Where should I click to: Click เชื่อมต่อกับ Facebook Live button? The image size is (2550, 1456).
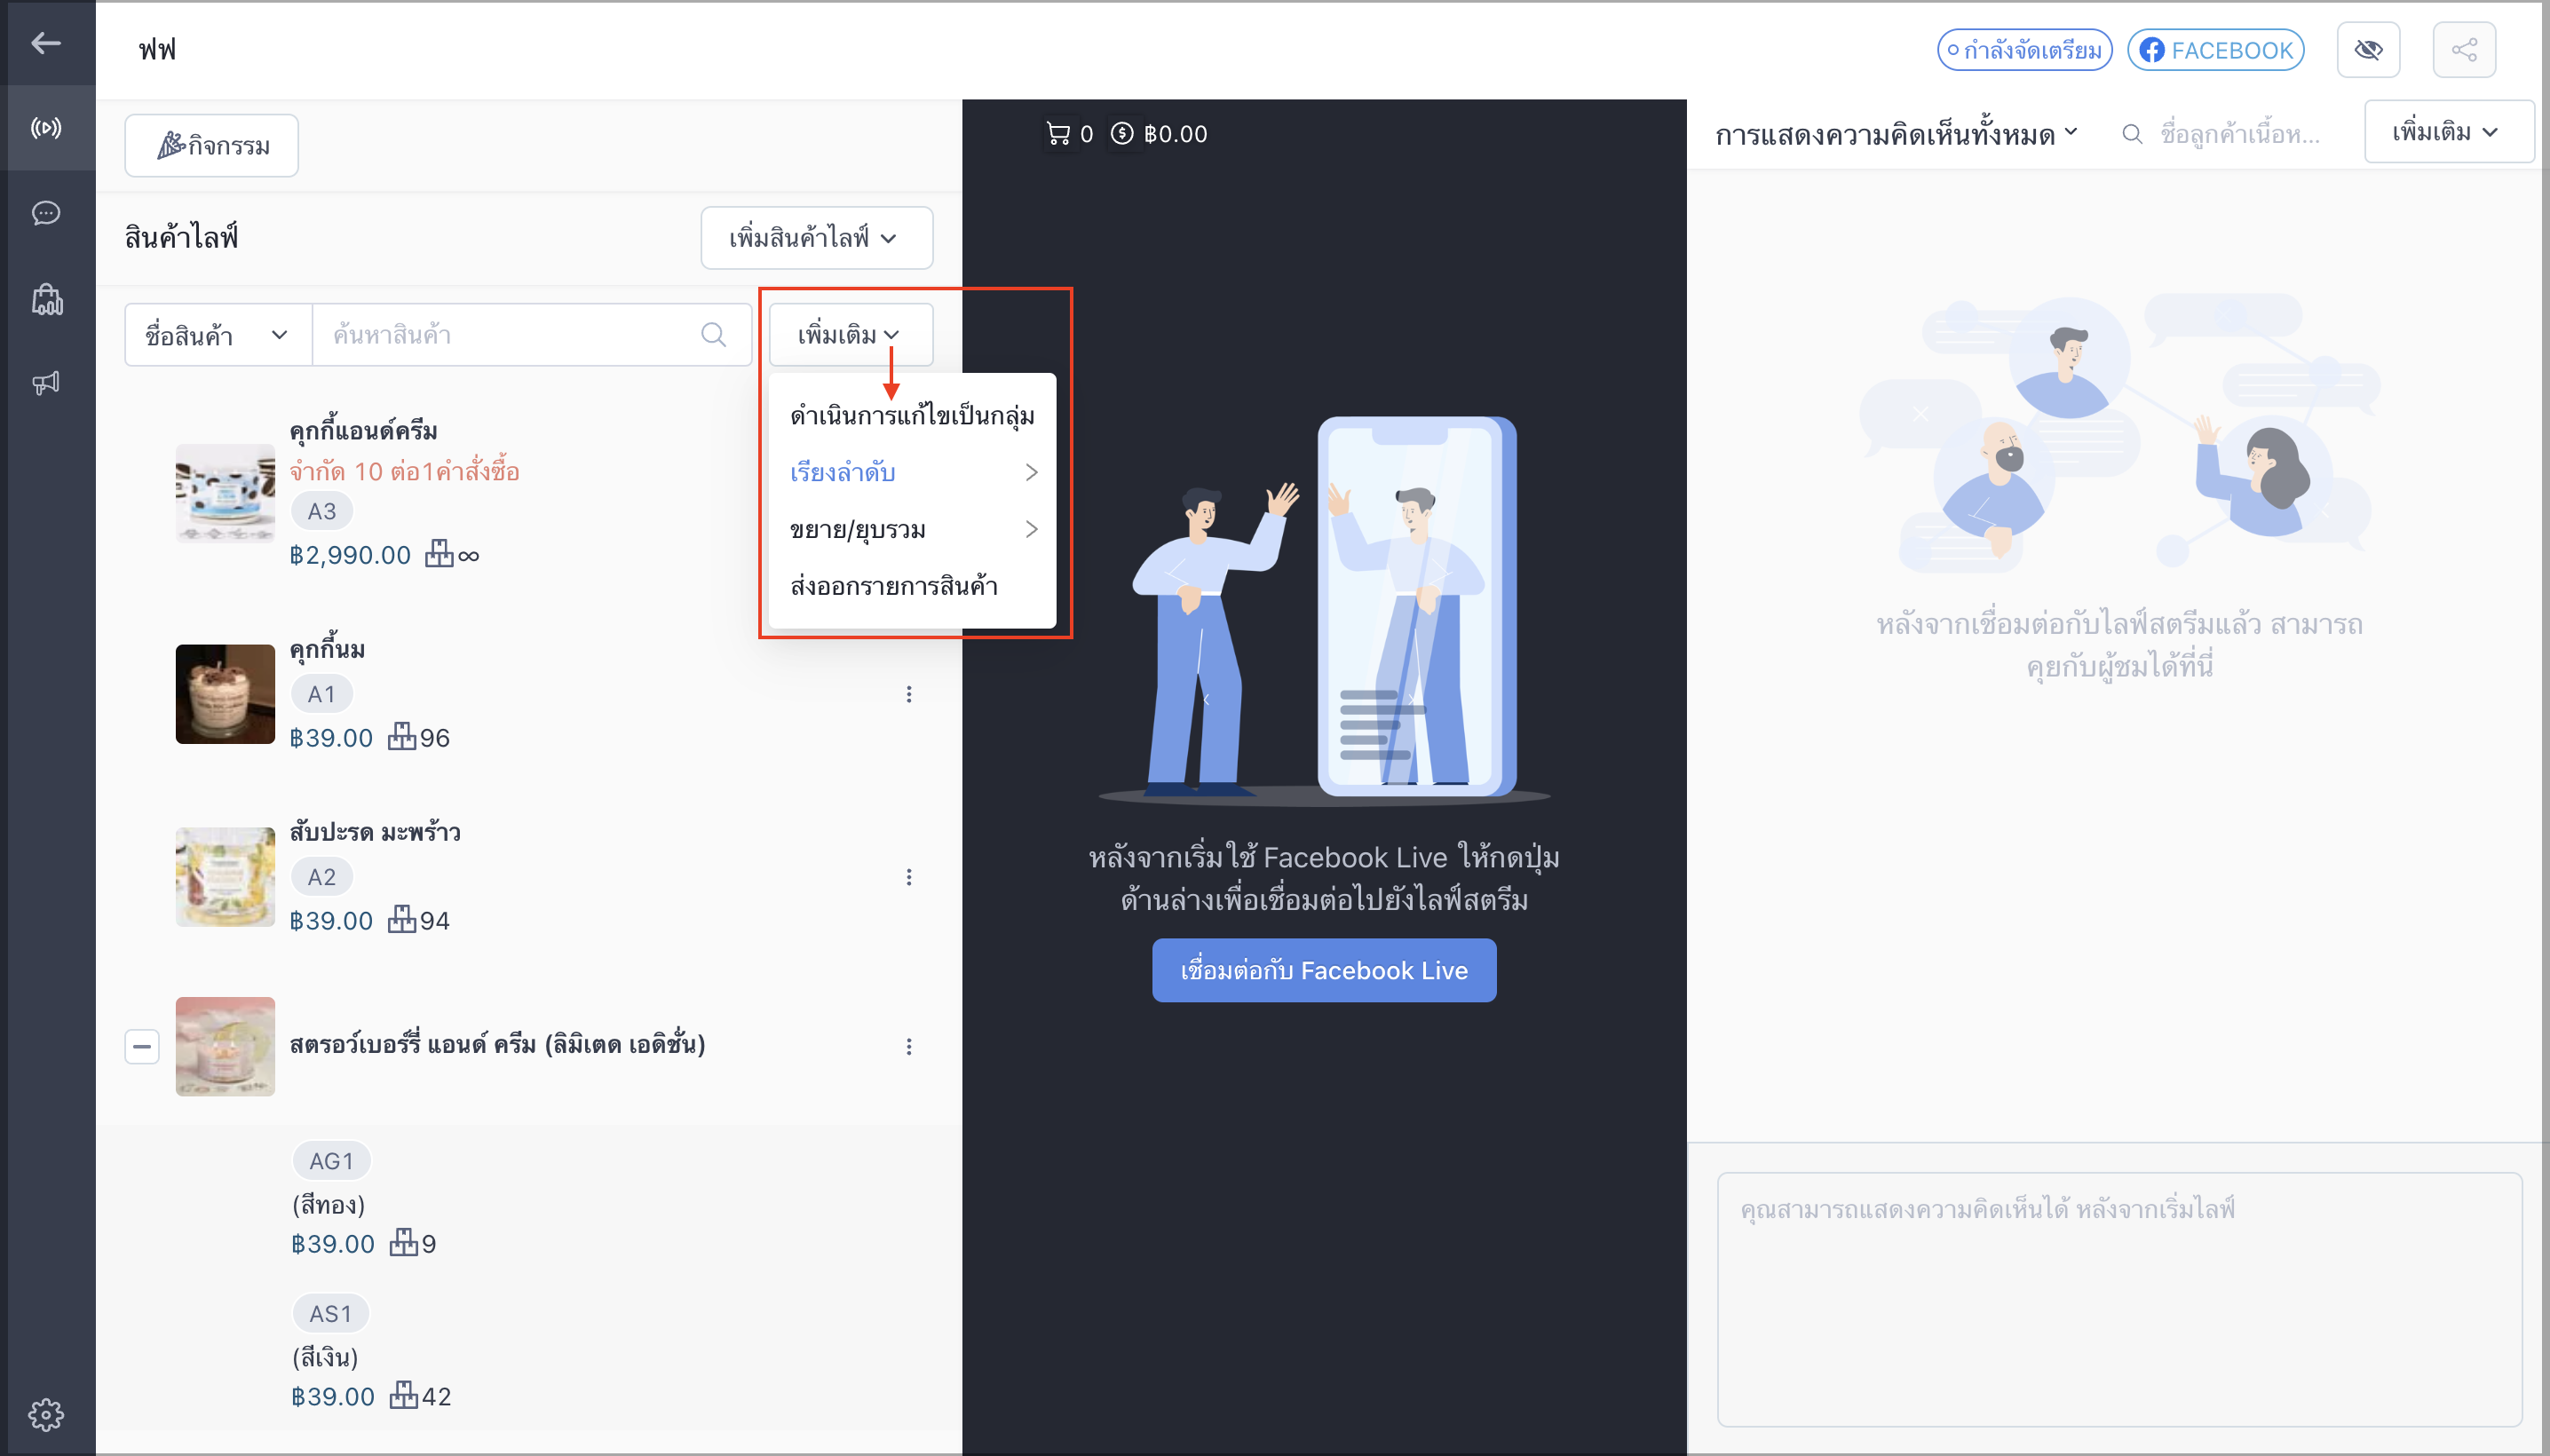[1324, 970]
